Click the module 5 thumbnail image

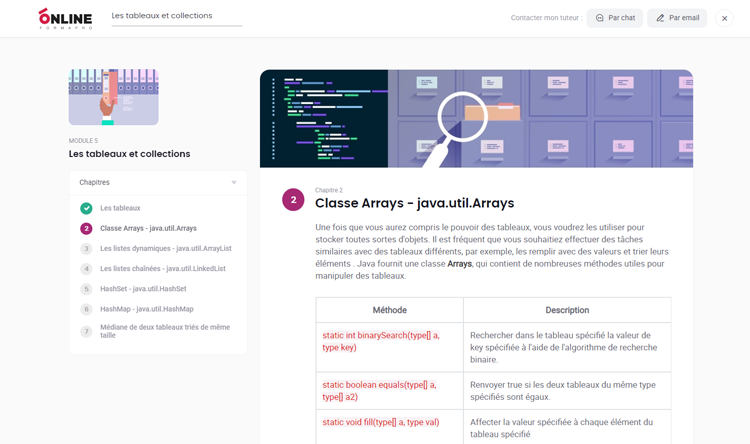pos(113,97)
